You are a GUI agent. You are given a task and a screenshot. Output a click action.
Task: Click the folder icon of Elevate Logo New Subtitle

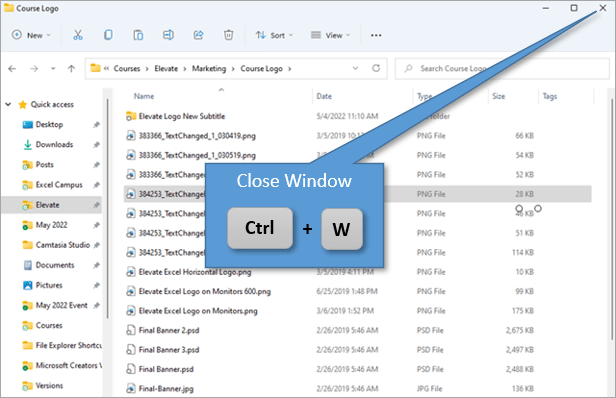tap(130, 116)
